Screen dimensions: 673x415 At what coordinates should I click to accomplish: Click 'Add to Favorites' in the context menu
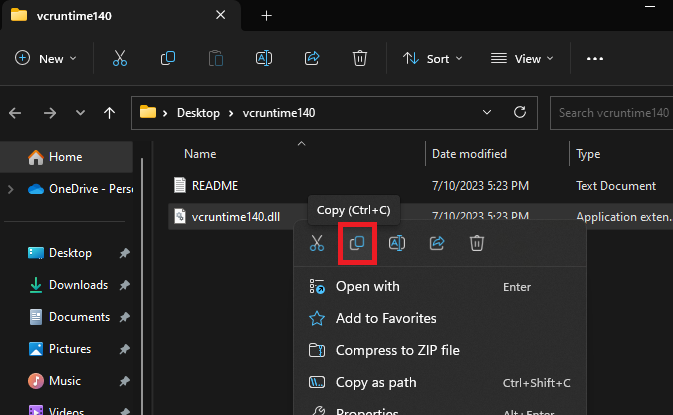coord(386,318)
